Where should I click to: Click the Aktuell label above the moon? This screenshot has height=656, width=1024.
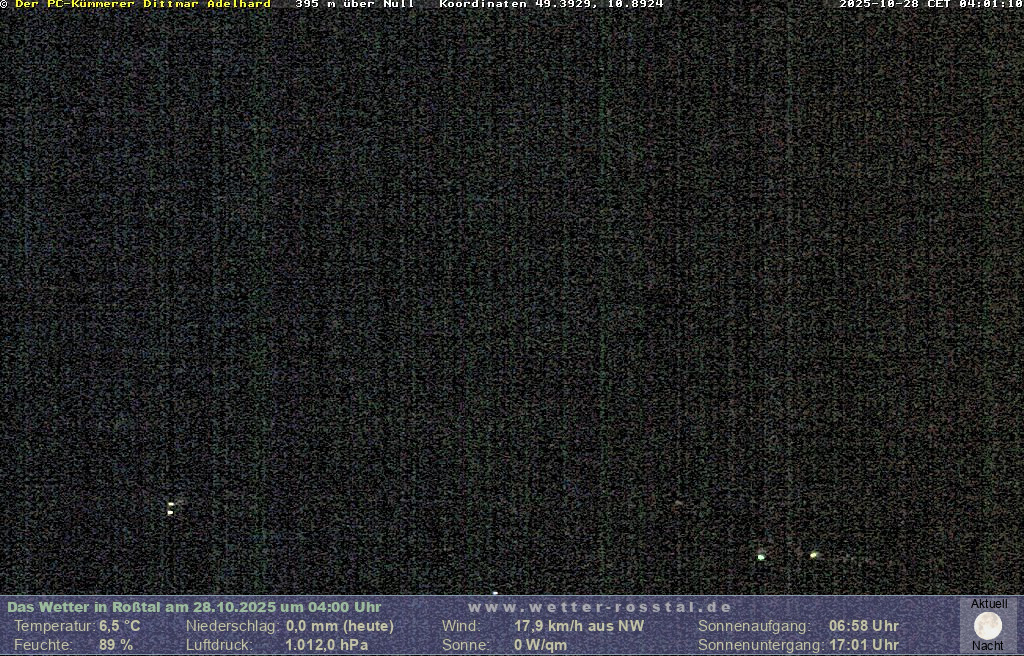pos(989,604)
